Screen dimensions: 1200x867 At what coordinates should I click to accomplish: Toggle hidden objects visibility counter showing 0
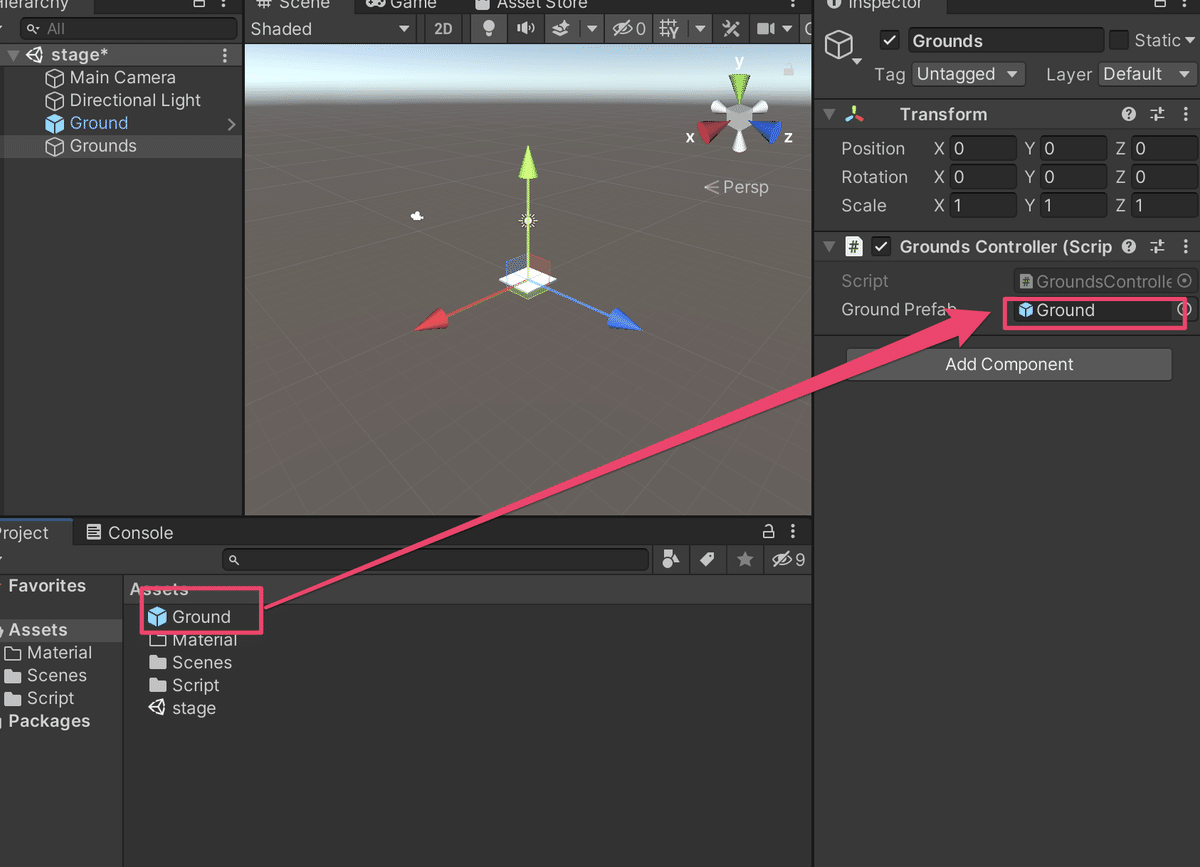(x=629, y=29)
